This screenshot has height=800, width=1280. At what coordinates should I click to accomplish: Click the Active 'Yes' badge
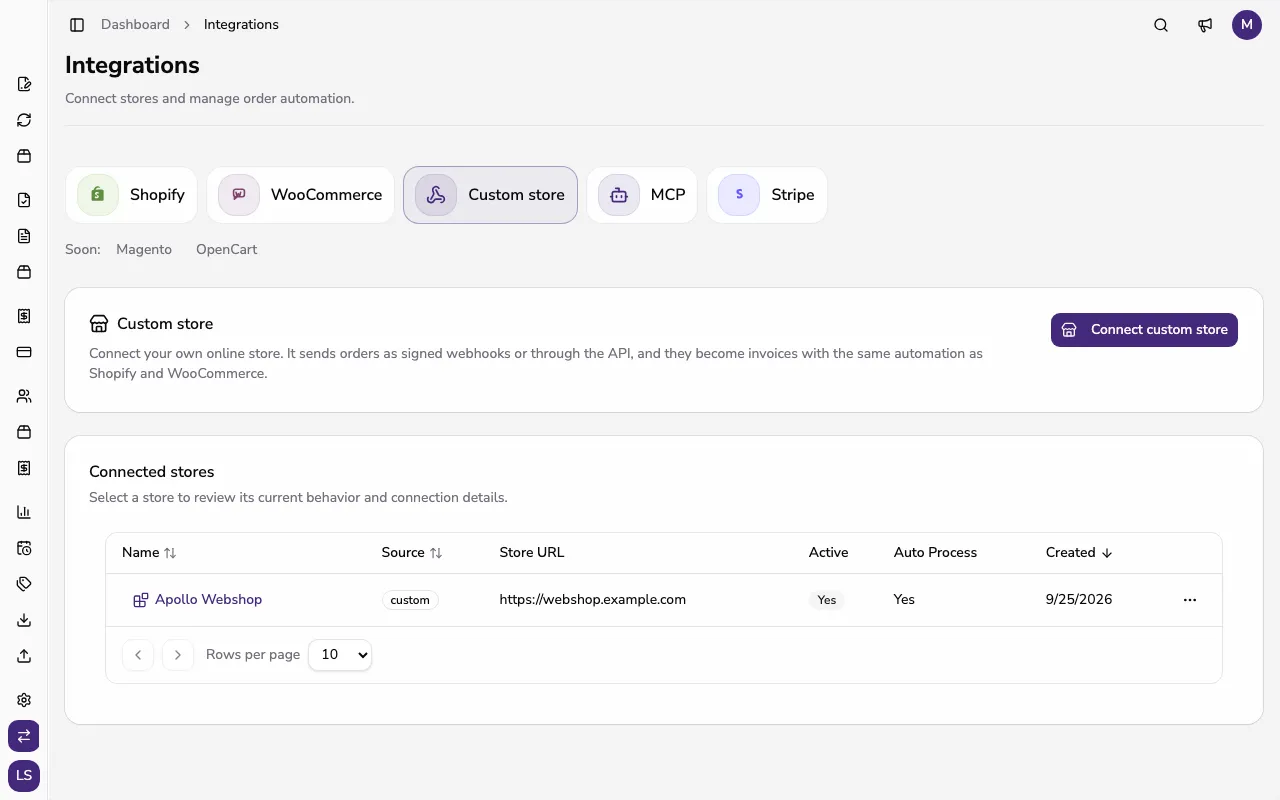[827, 600]
